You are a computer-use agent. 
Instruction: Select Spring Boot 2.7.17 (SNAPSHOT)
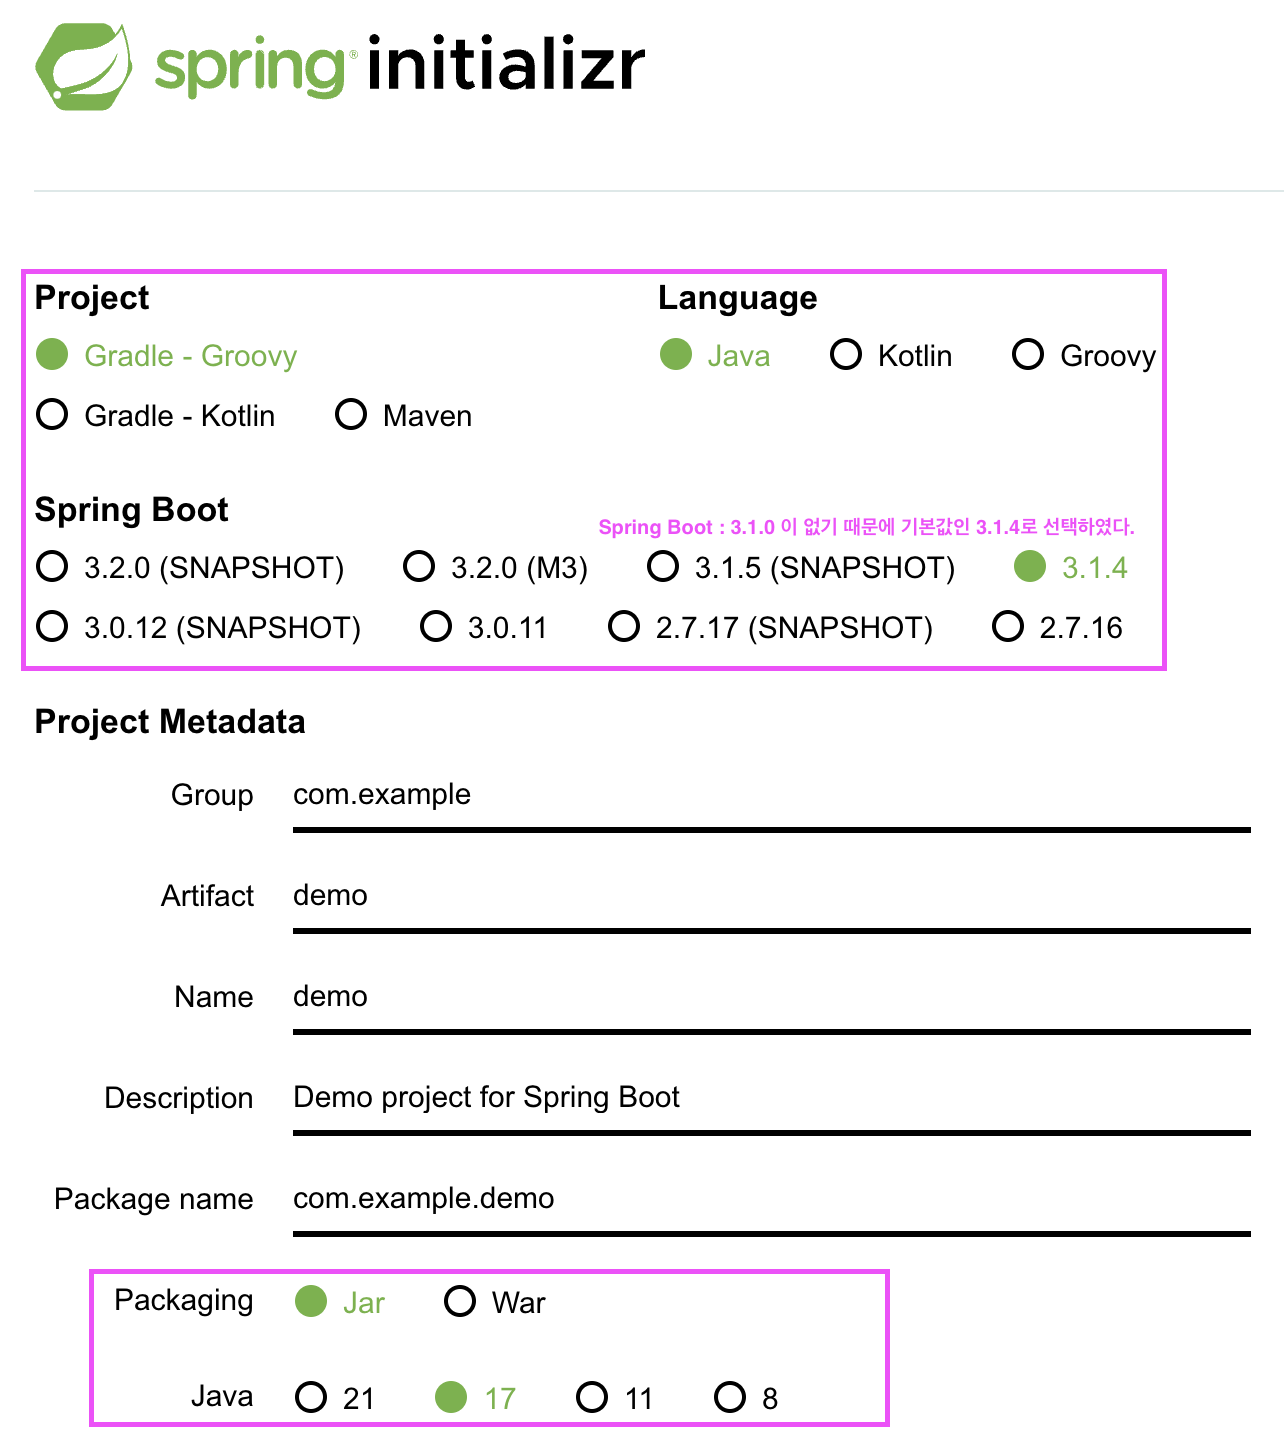pos(770,627)
